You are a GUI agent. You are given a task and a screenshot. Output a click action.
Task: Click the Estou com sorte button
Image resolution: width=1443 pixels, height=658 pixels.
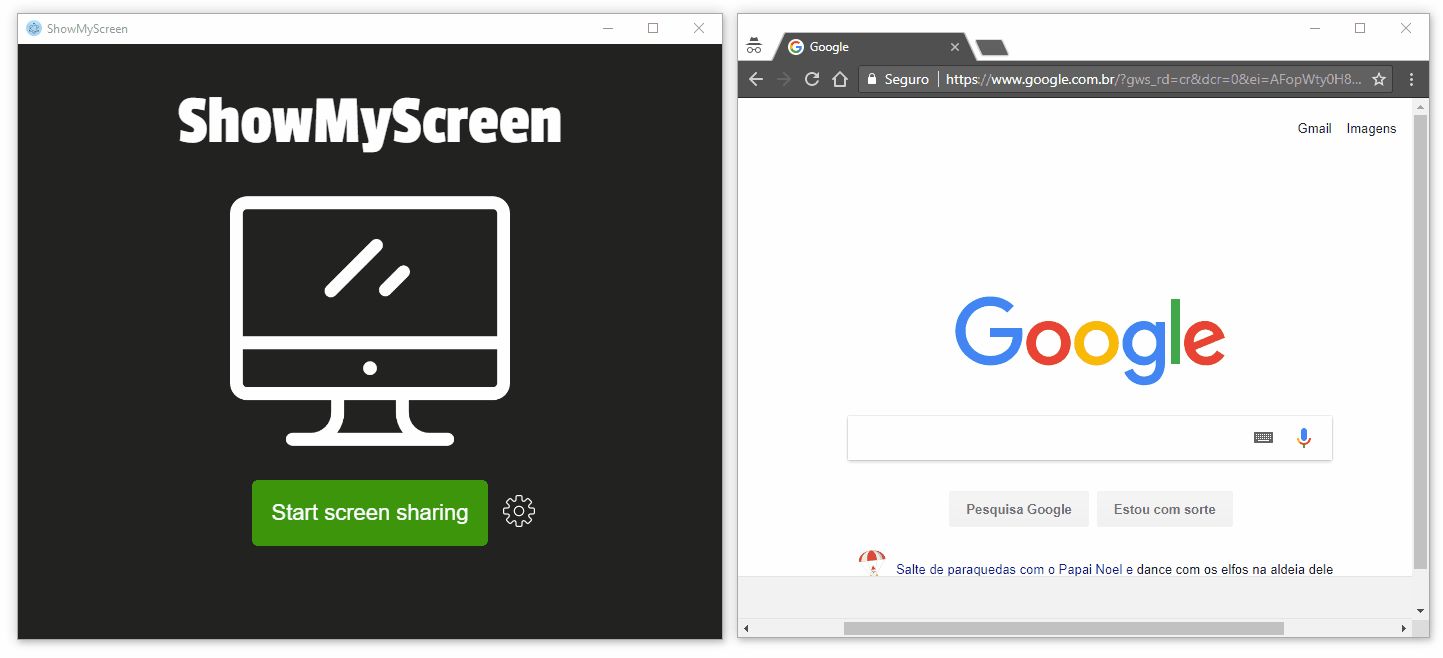coord(1165,509)
